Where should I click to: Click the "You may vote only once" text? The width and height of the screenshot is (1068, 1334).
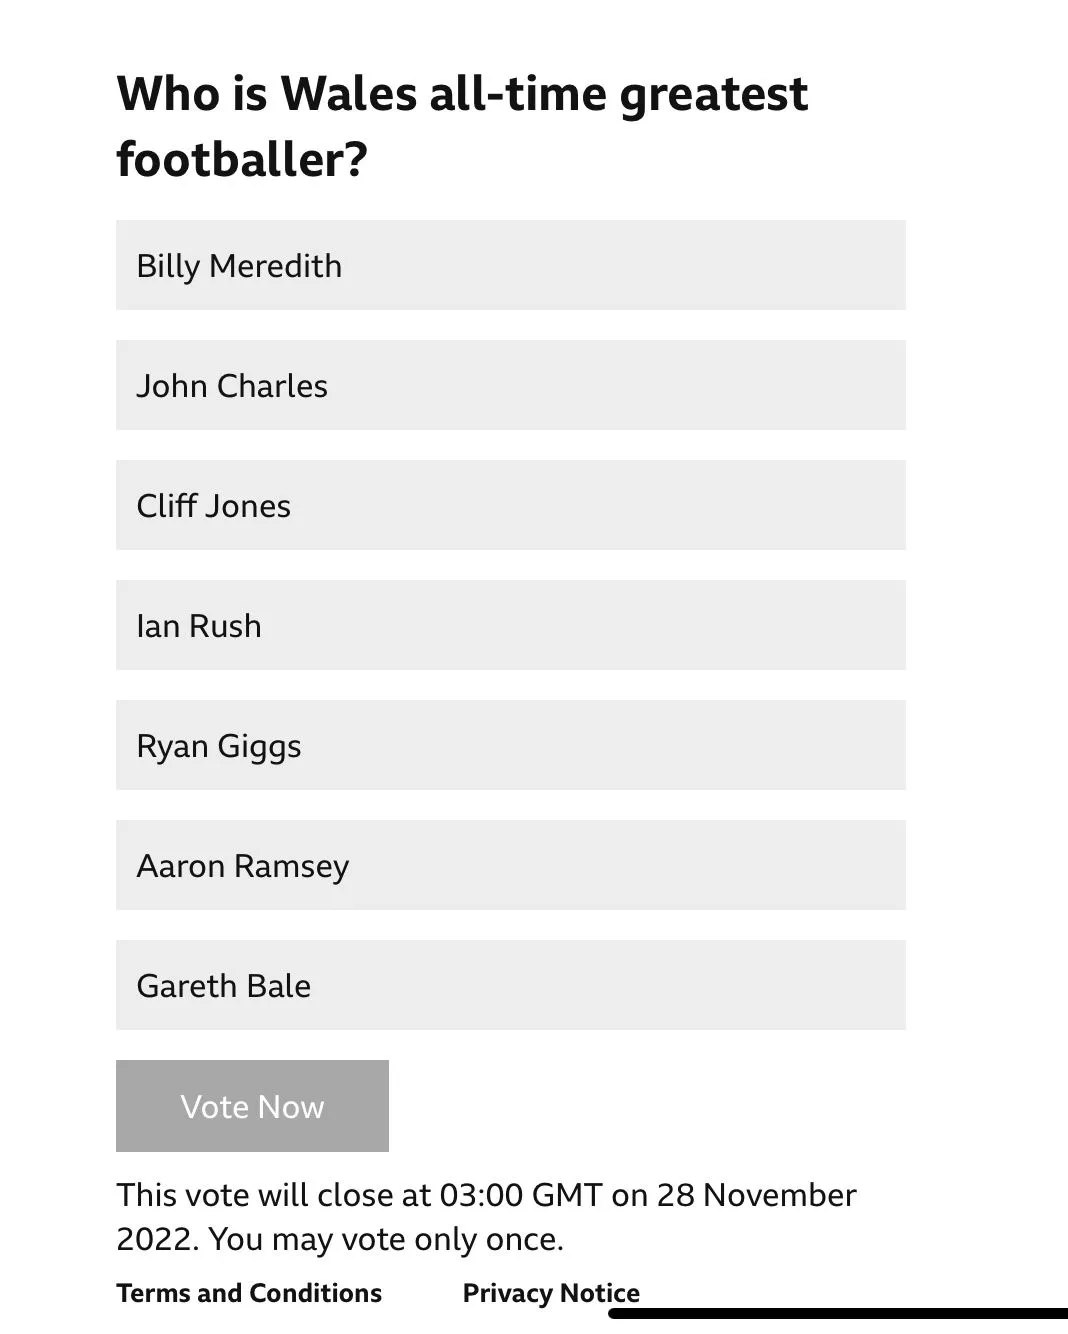386,1239
